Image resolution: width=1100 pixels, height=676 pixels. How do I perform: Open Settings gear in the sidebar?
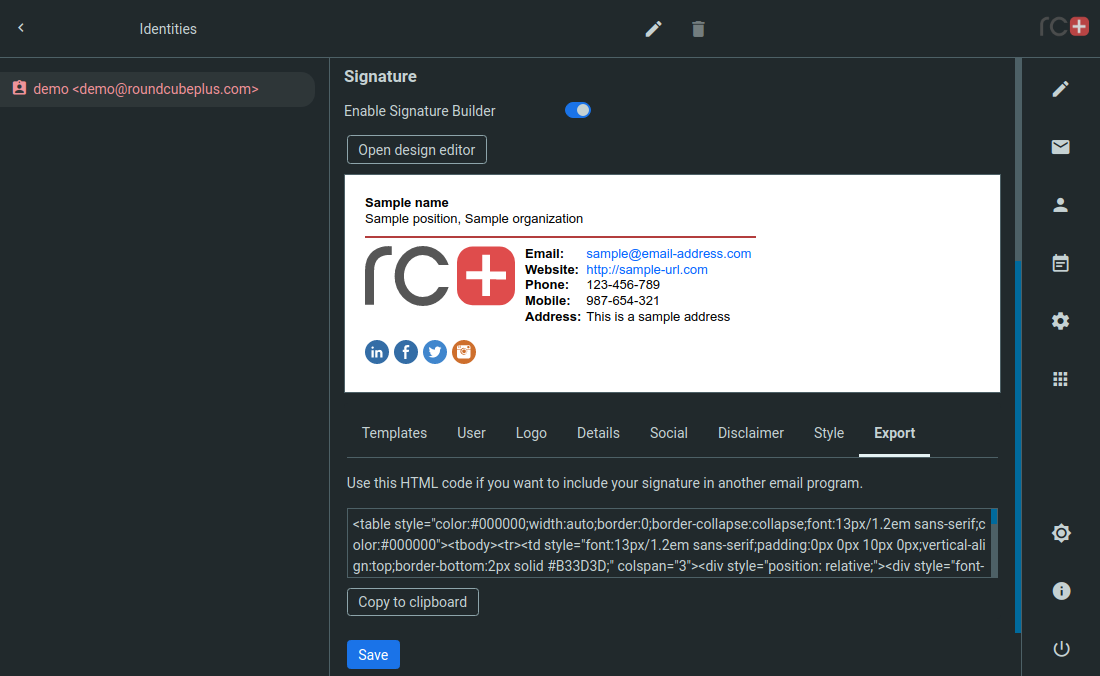click(1061, 321)
